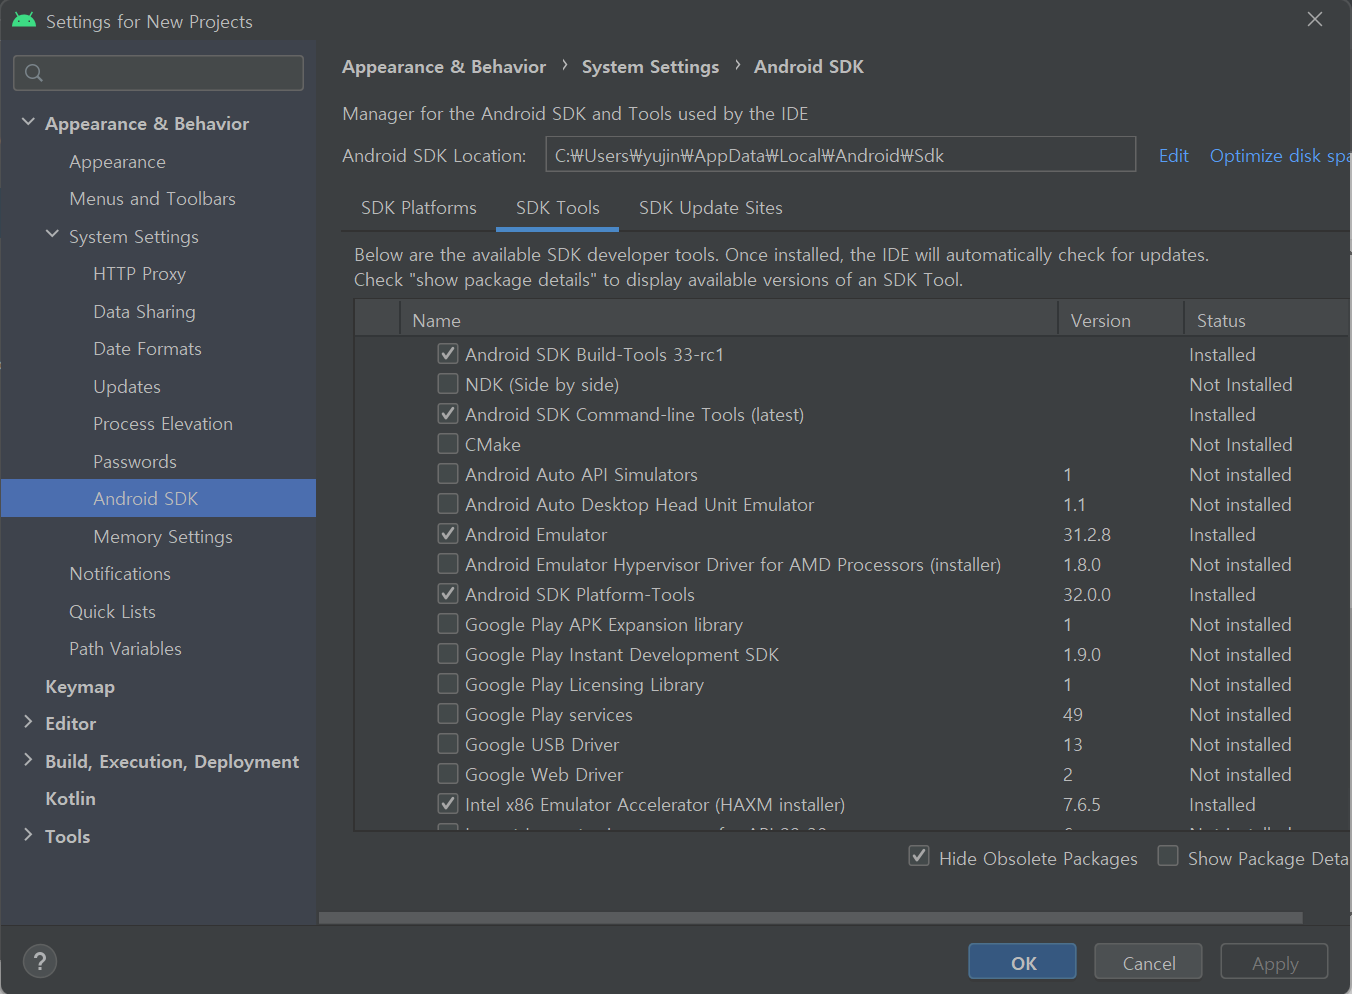The width and height of the screenshot is (1352, 994).
Task: Open the SDK Update Sites tab
Action: pos(711,208)
